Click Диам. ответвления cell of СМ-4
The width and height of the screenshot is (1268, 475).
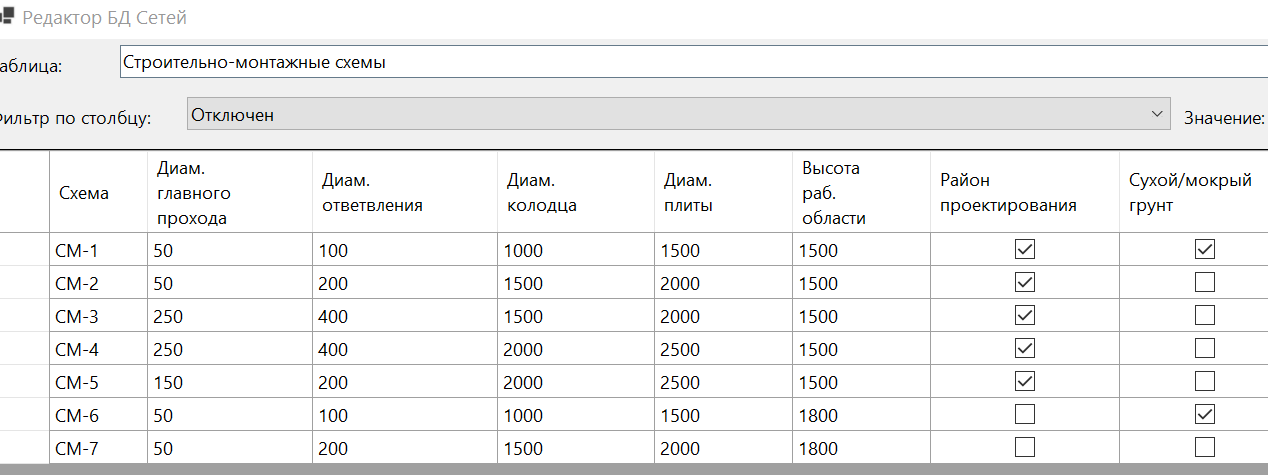(404, 349)
